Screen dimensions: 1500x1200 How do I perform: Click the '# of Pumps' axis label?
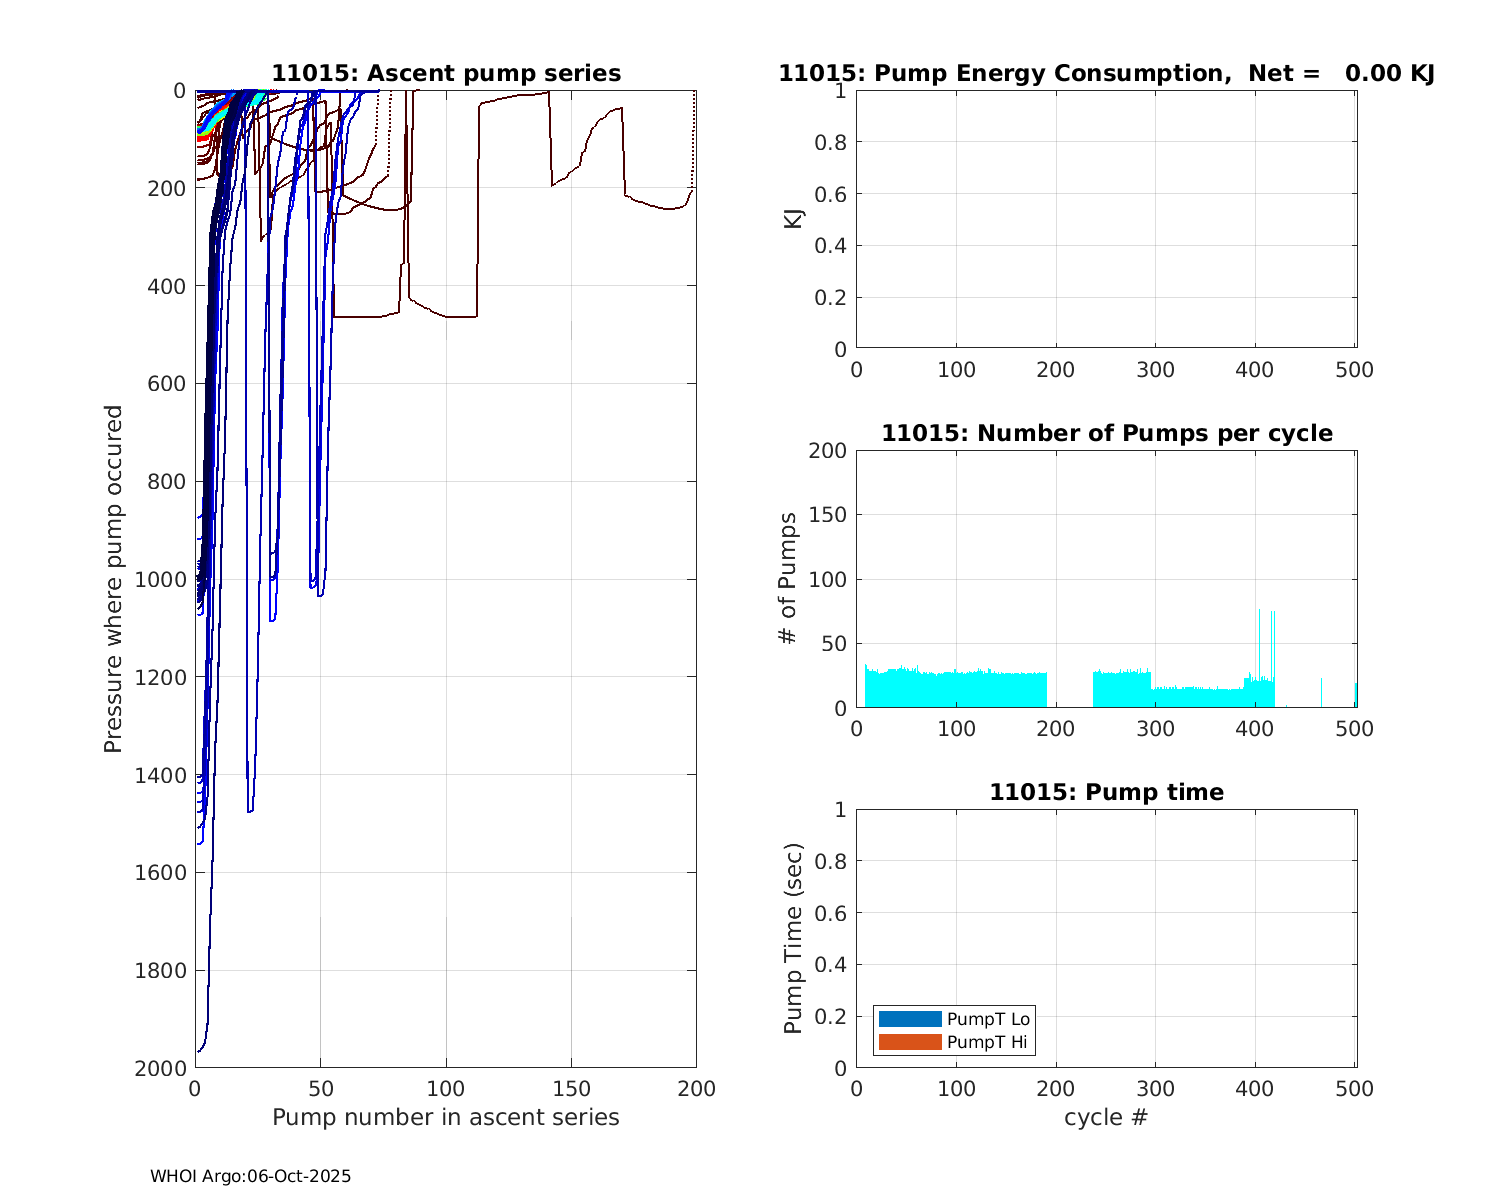(788, 579)
